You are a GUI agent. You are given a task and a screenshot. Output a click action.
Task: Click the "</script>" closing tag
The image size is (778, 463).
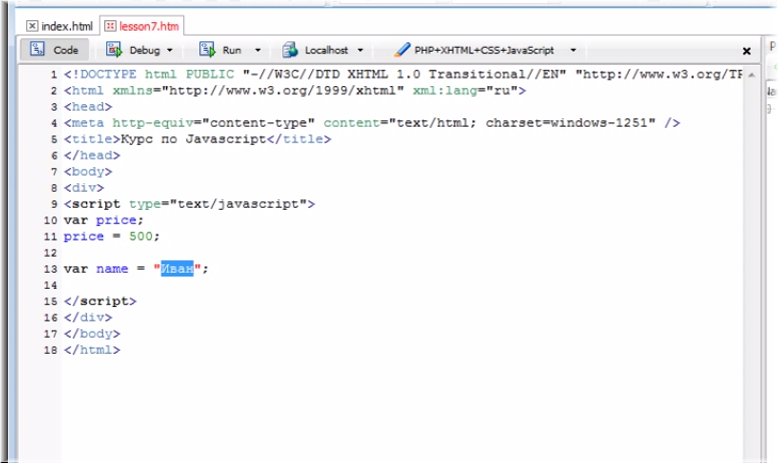[100, 301]
